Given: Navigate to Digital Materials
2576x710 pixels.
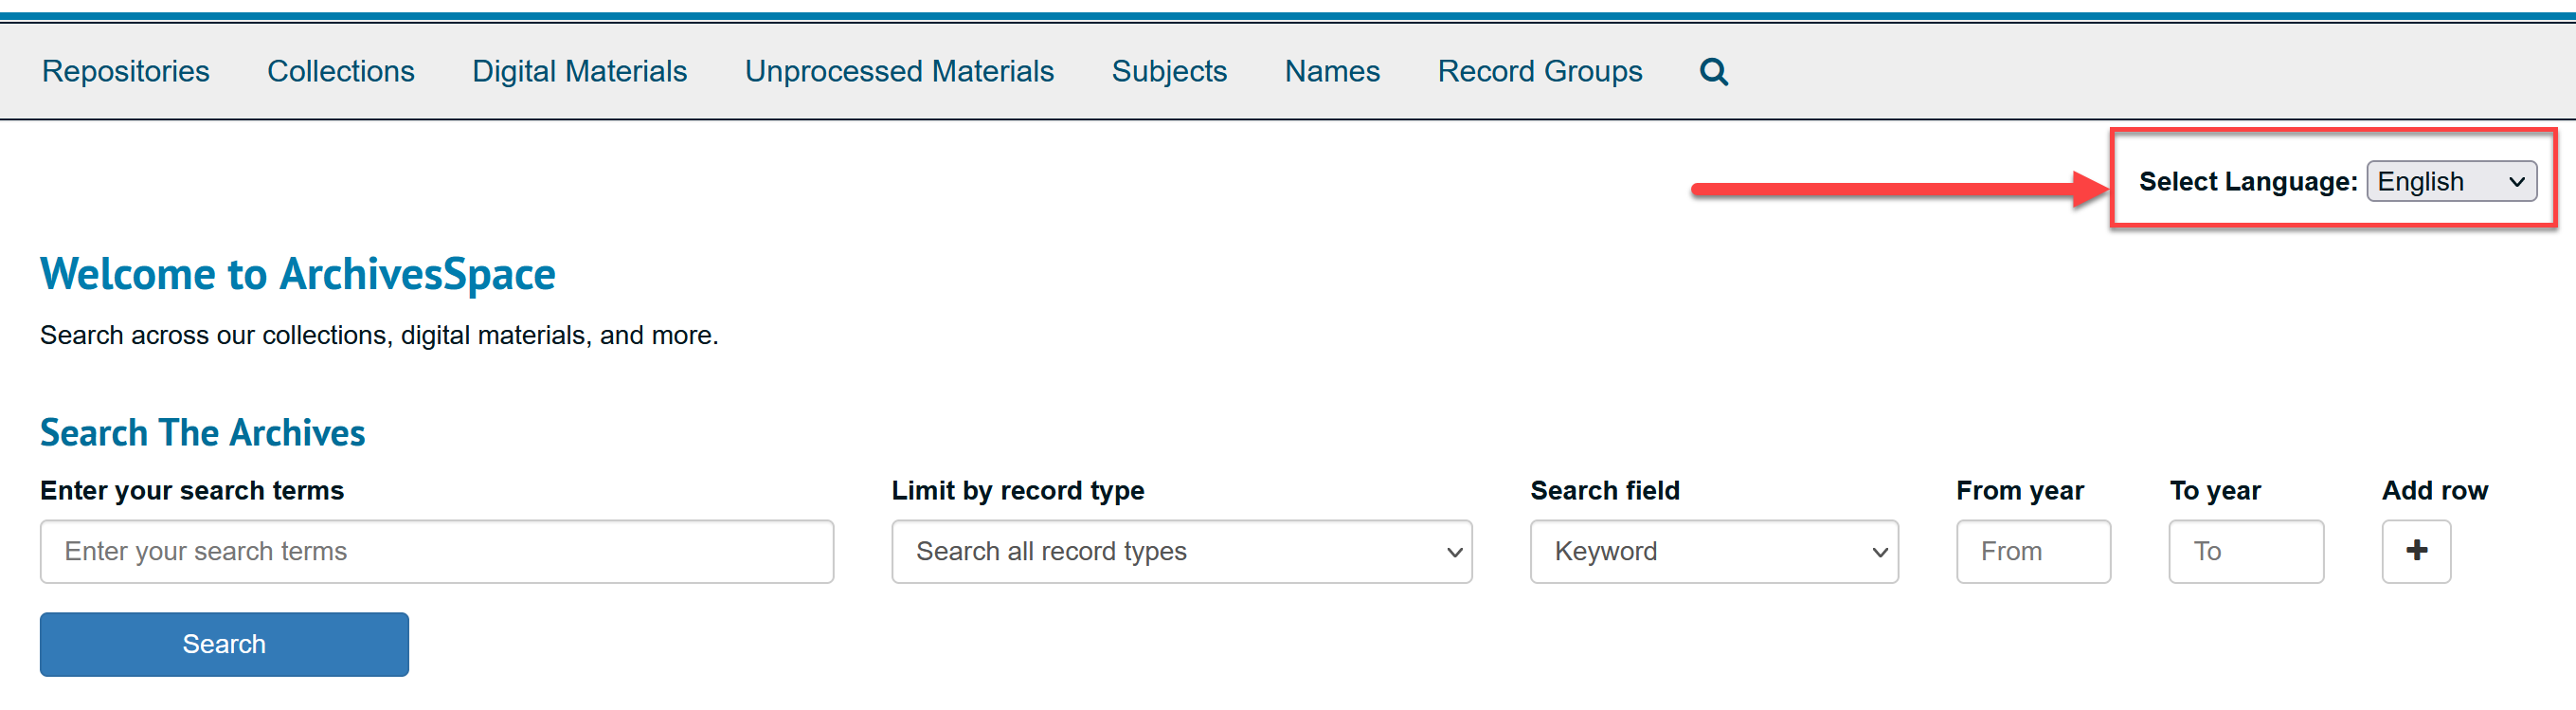Looking at the screenshot, I should [x=579, y=72].
